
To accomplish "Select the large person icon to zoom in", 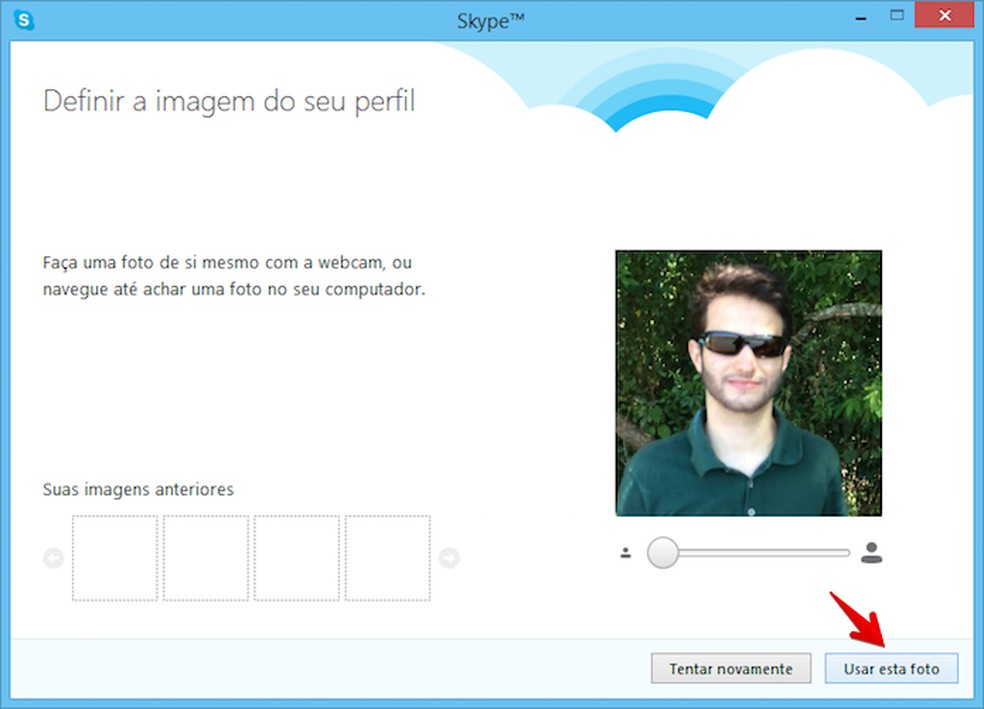I will (x=870, y=551).
